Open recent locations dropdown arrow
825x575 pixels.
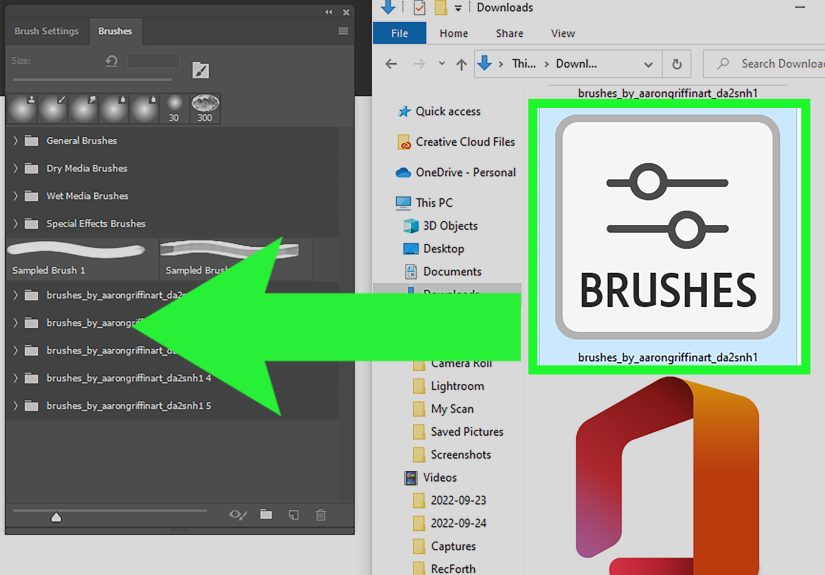point(441,64)
